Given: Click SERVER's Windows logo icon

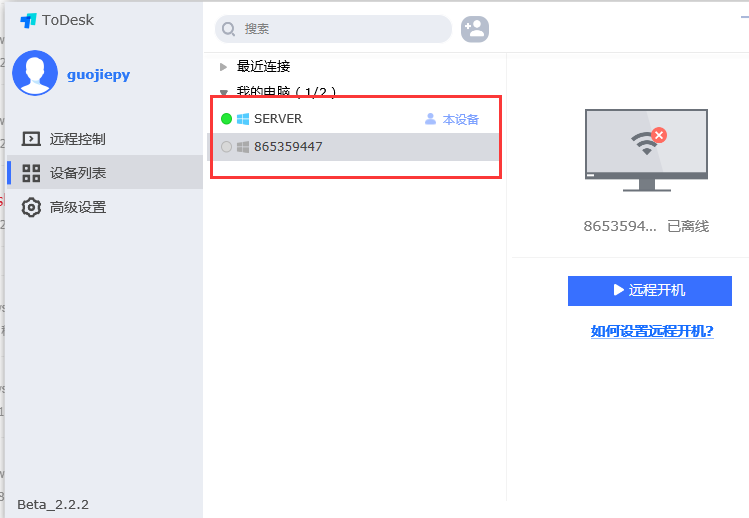Looking at the screenshot, I should (243, 119).
